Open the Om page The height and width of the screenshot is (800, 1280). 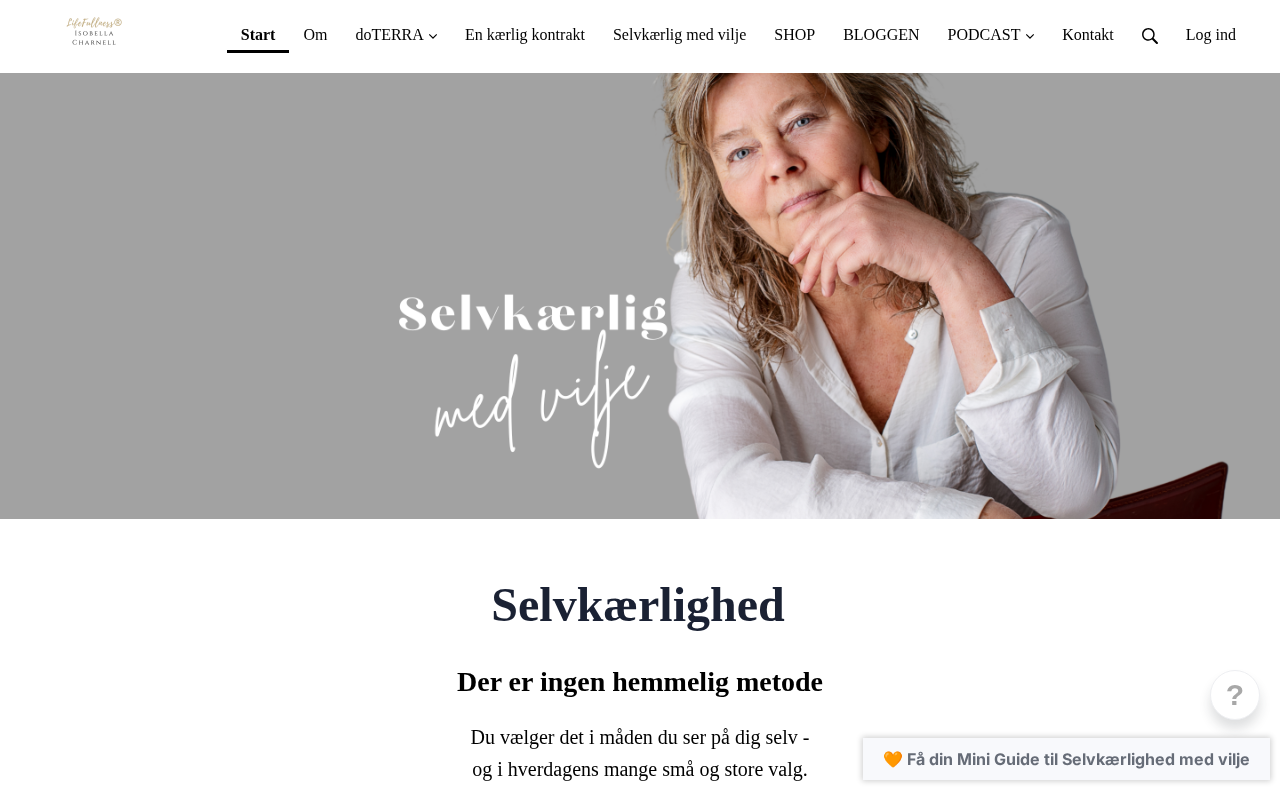(x=315, y=35)
